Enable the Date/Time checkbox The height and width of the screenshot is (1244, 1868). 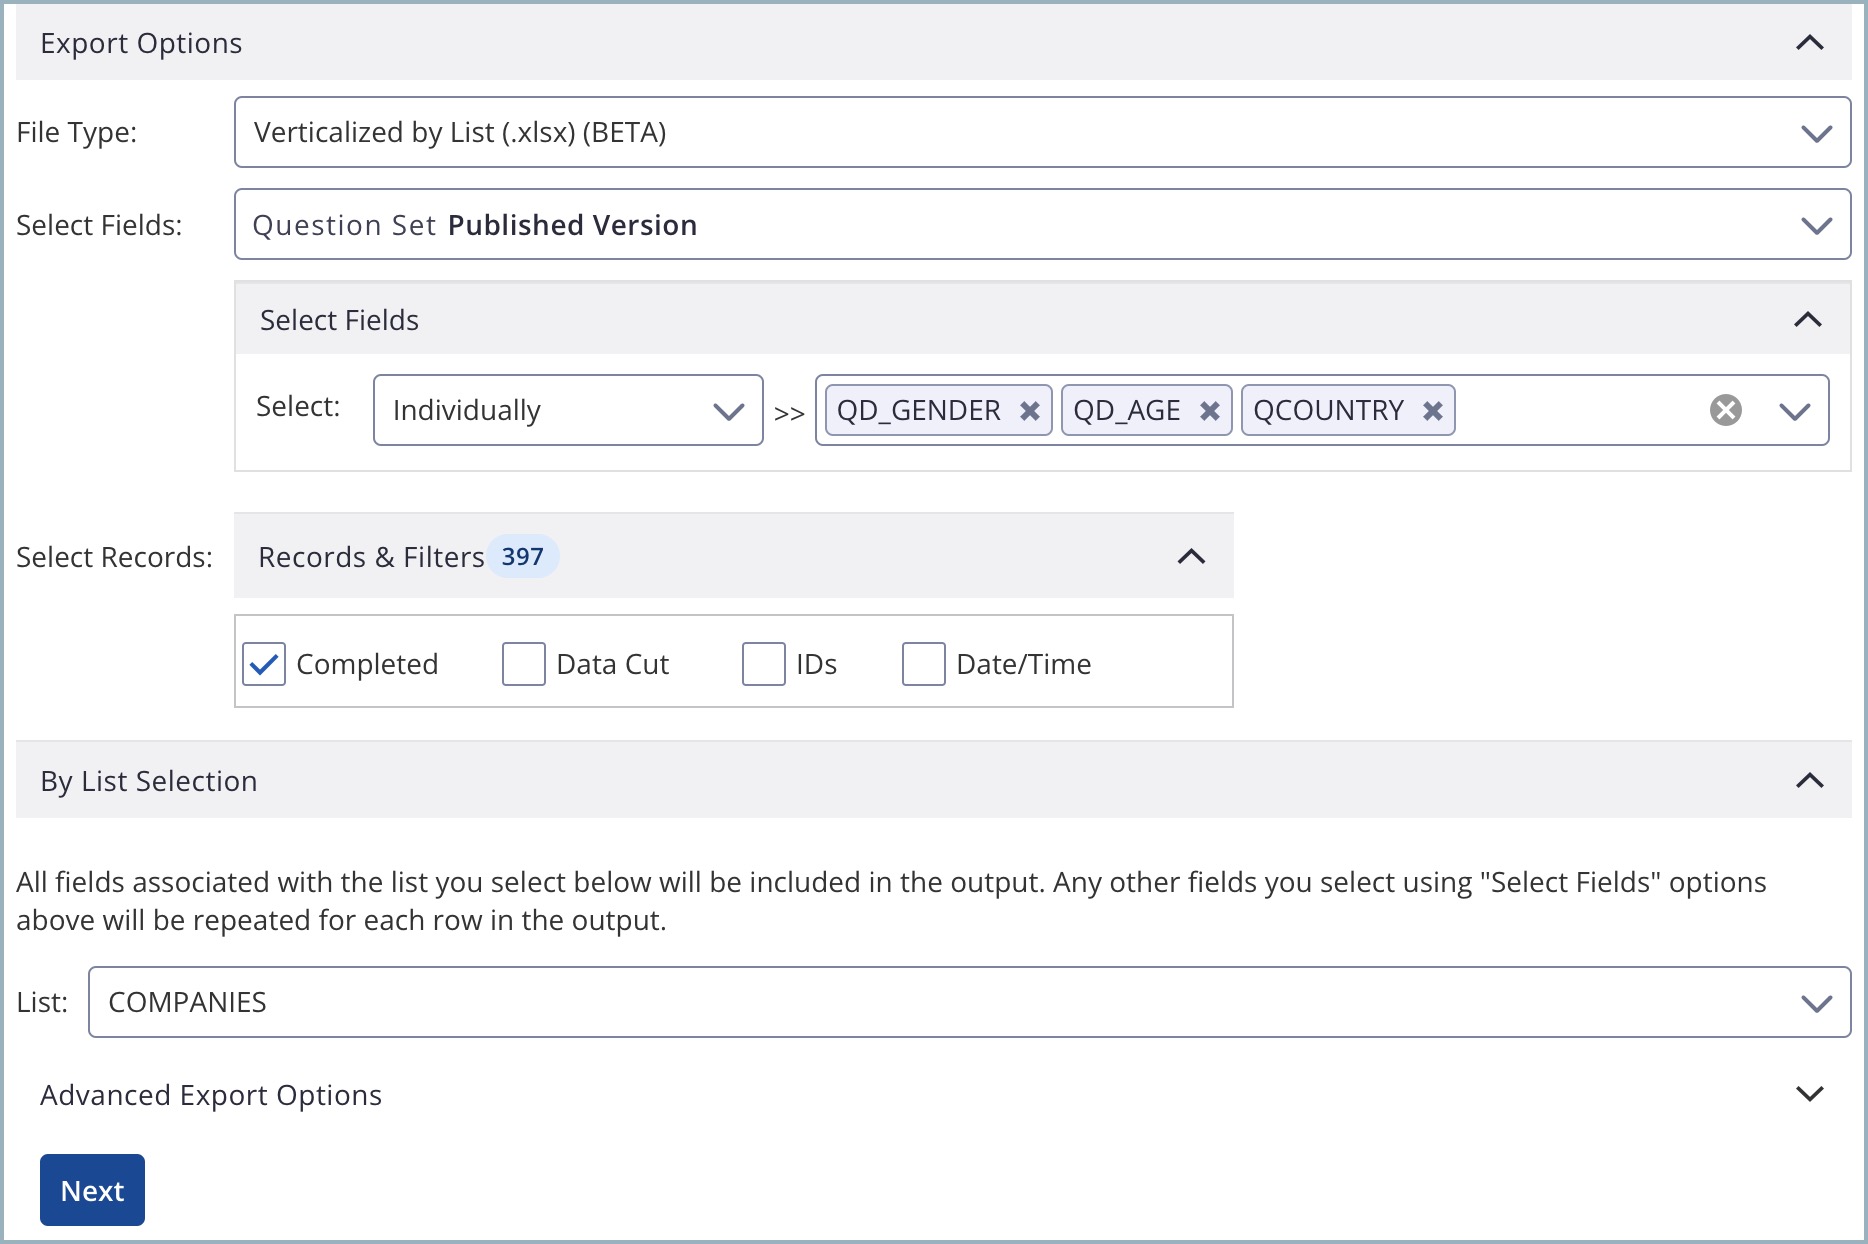(x=922, y=663)
